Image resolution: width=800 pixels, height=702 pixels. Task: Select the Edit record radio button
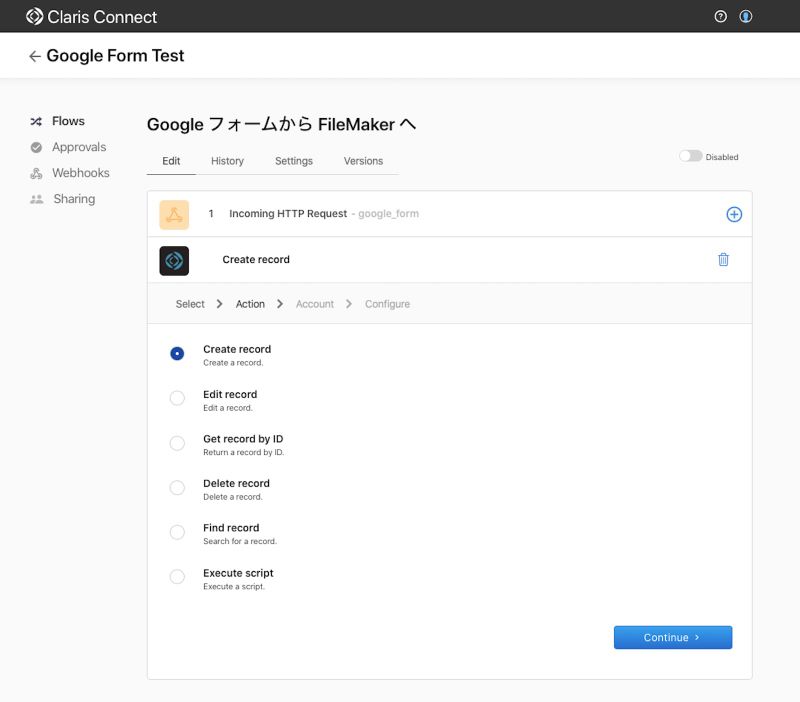(177, 398)
